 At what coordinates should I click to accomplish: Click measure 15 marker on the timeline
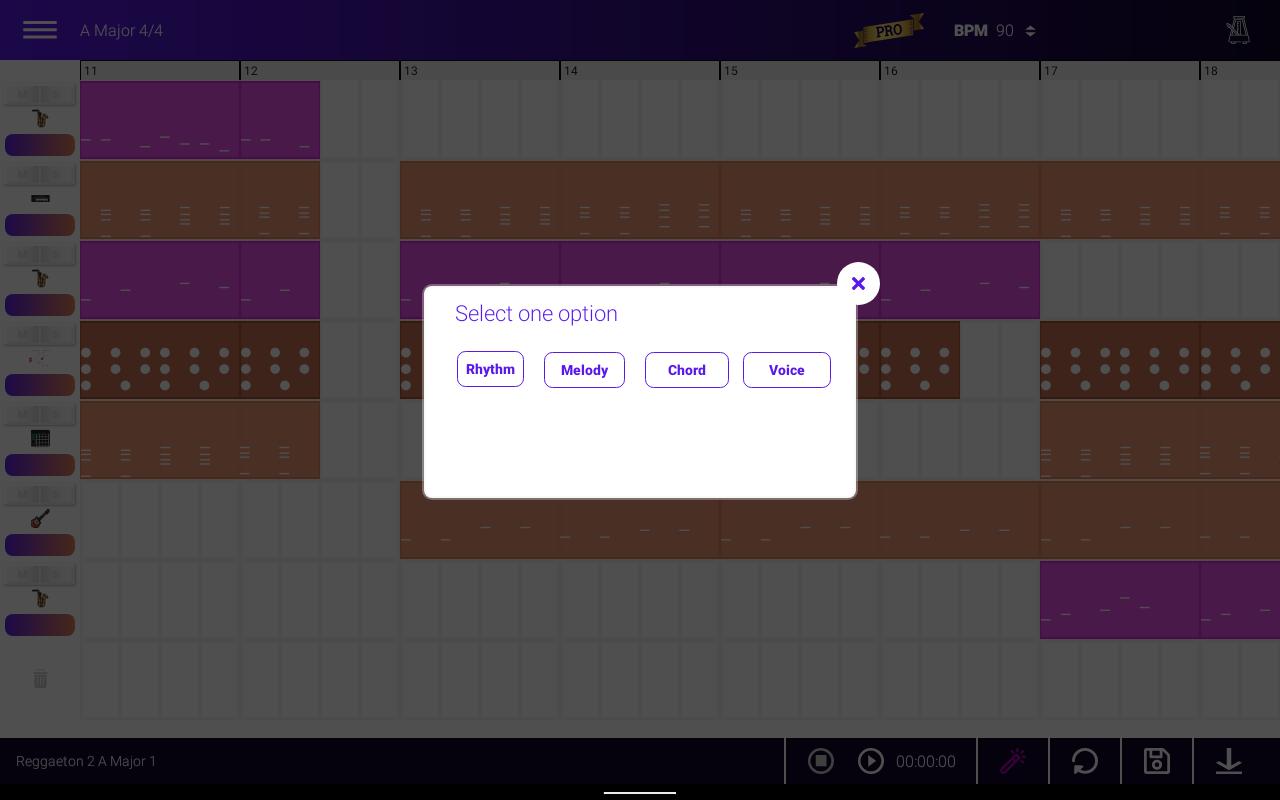click(732, 71)
